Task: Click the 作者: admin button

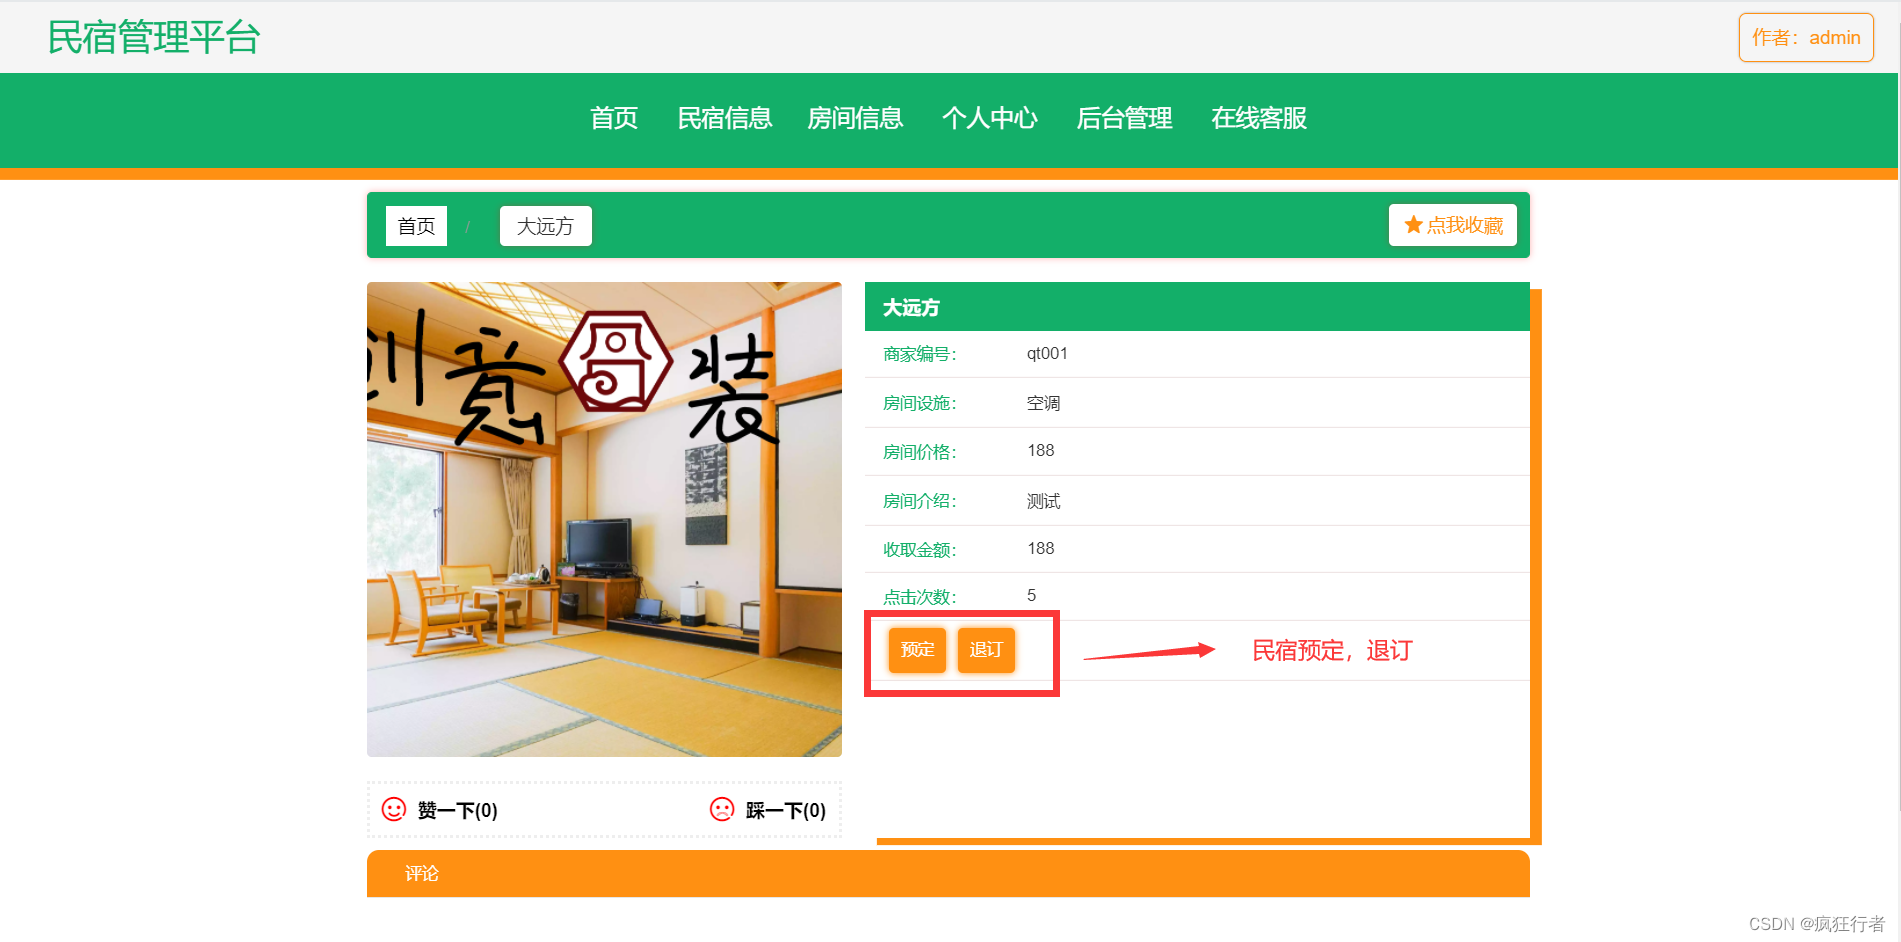Action: click(1806, 38)
